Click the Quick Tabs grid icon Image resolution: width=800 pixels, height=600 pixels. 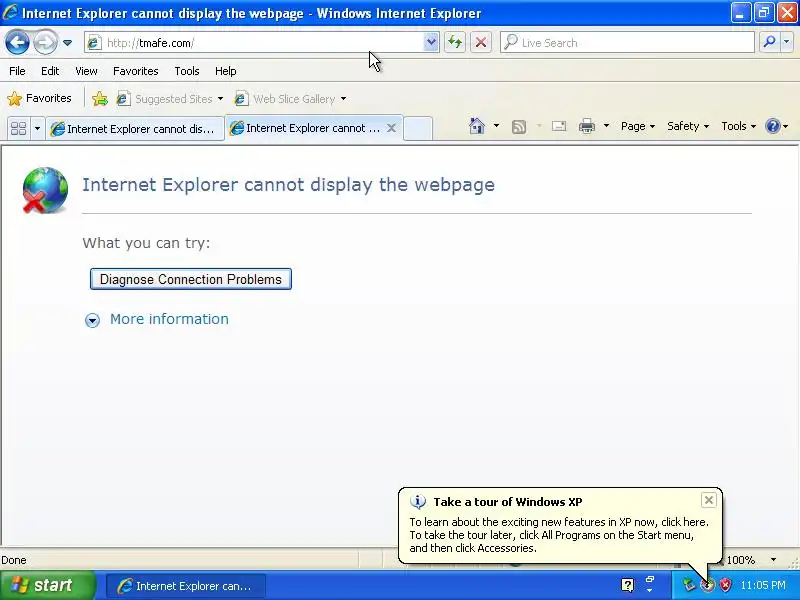coord(18,128)
